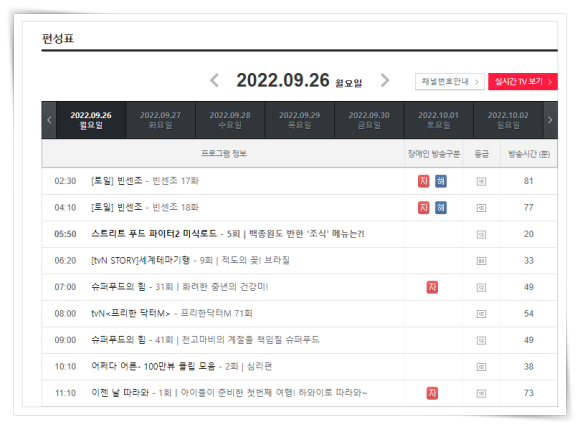
Task: Select the 2022.09.26 월요일 tab
Action: 91,120
